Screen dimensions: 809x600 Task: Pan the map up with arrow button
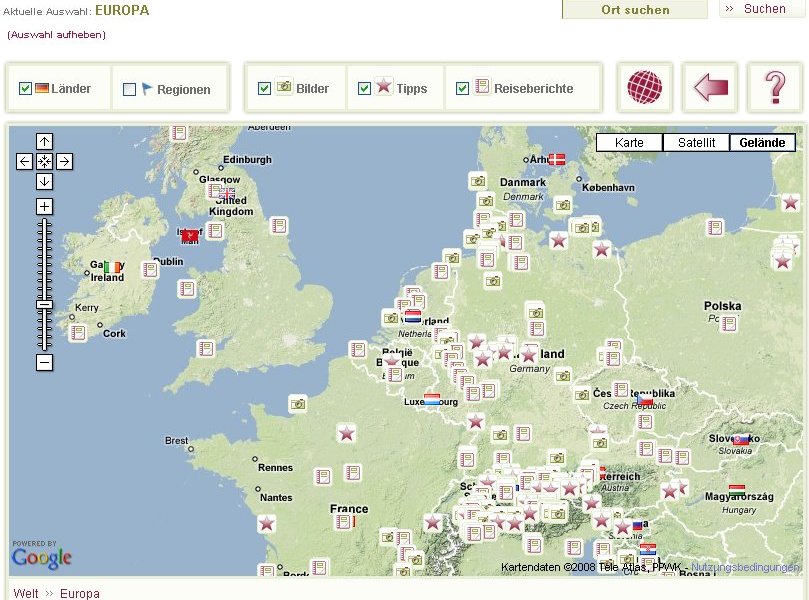click(x=45, y=142)
